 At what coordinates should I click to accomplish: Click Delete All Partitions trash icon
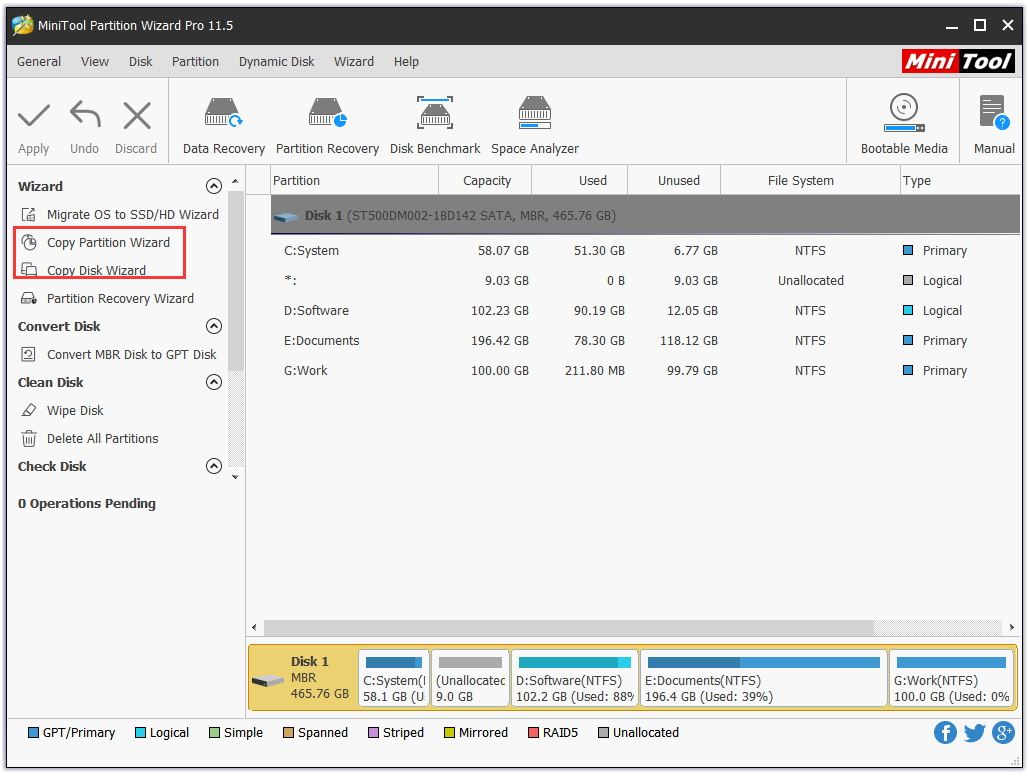[x=29, y=439]
